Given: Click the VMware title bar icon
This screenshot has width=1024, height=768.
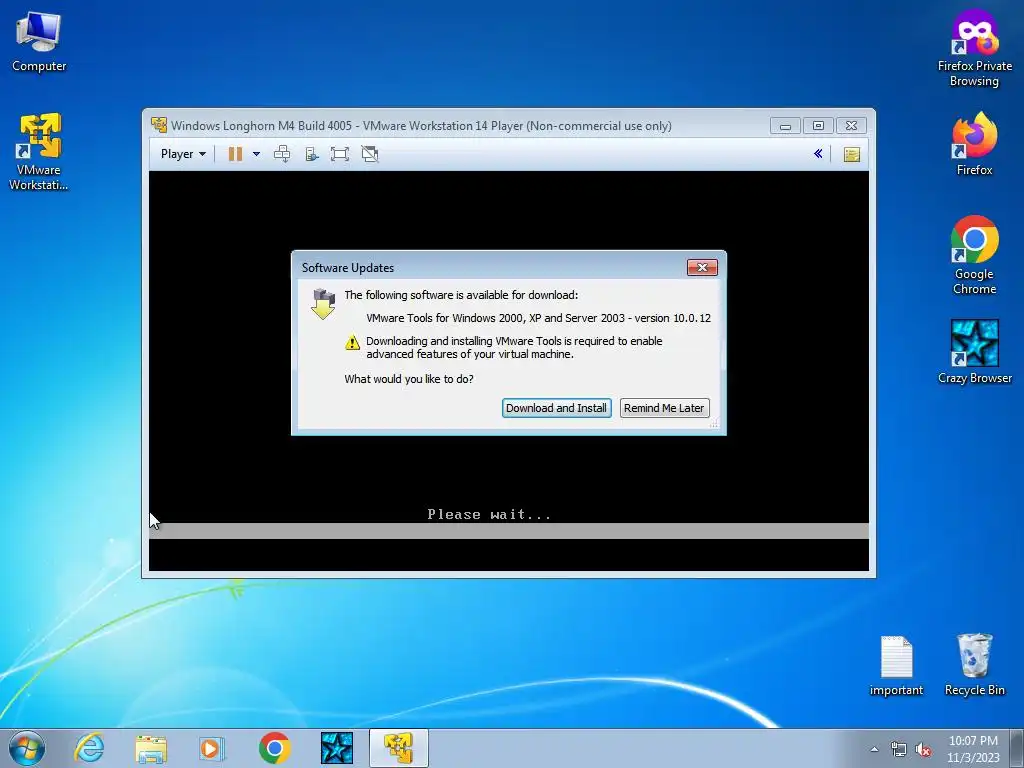Looking at the screenshot, I should tap(159, 125).
